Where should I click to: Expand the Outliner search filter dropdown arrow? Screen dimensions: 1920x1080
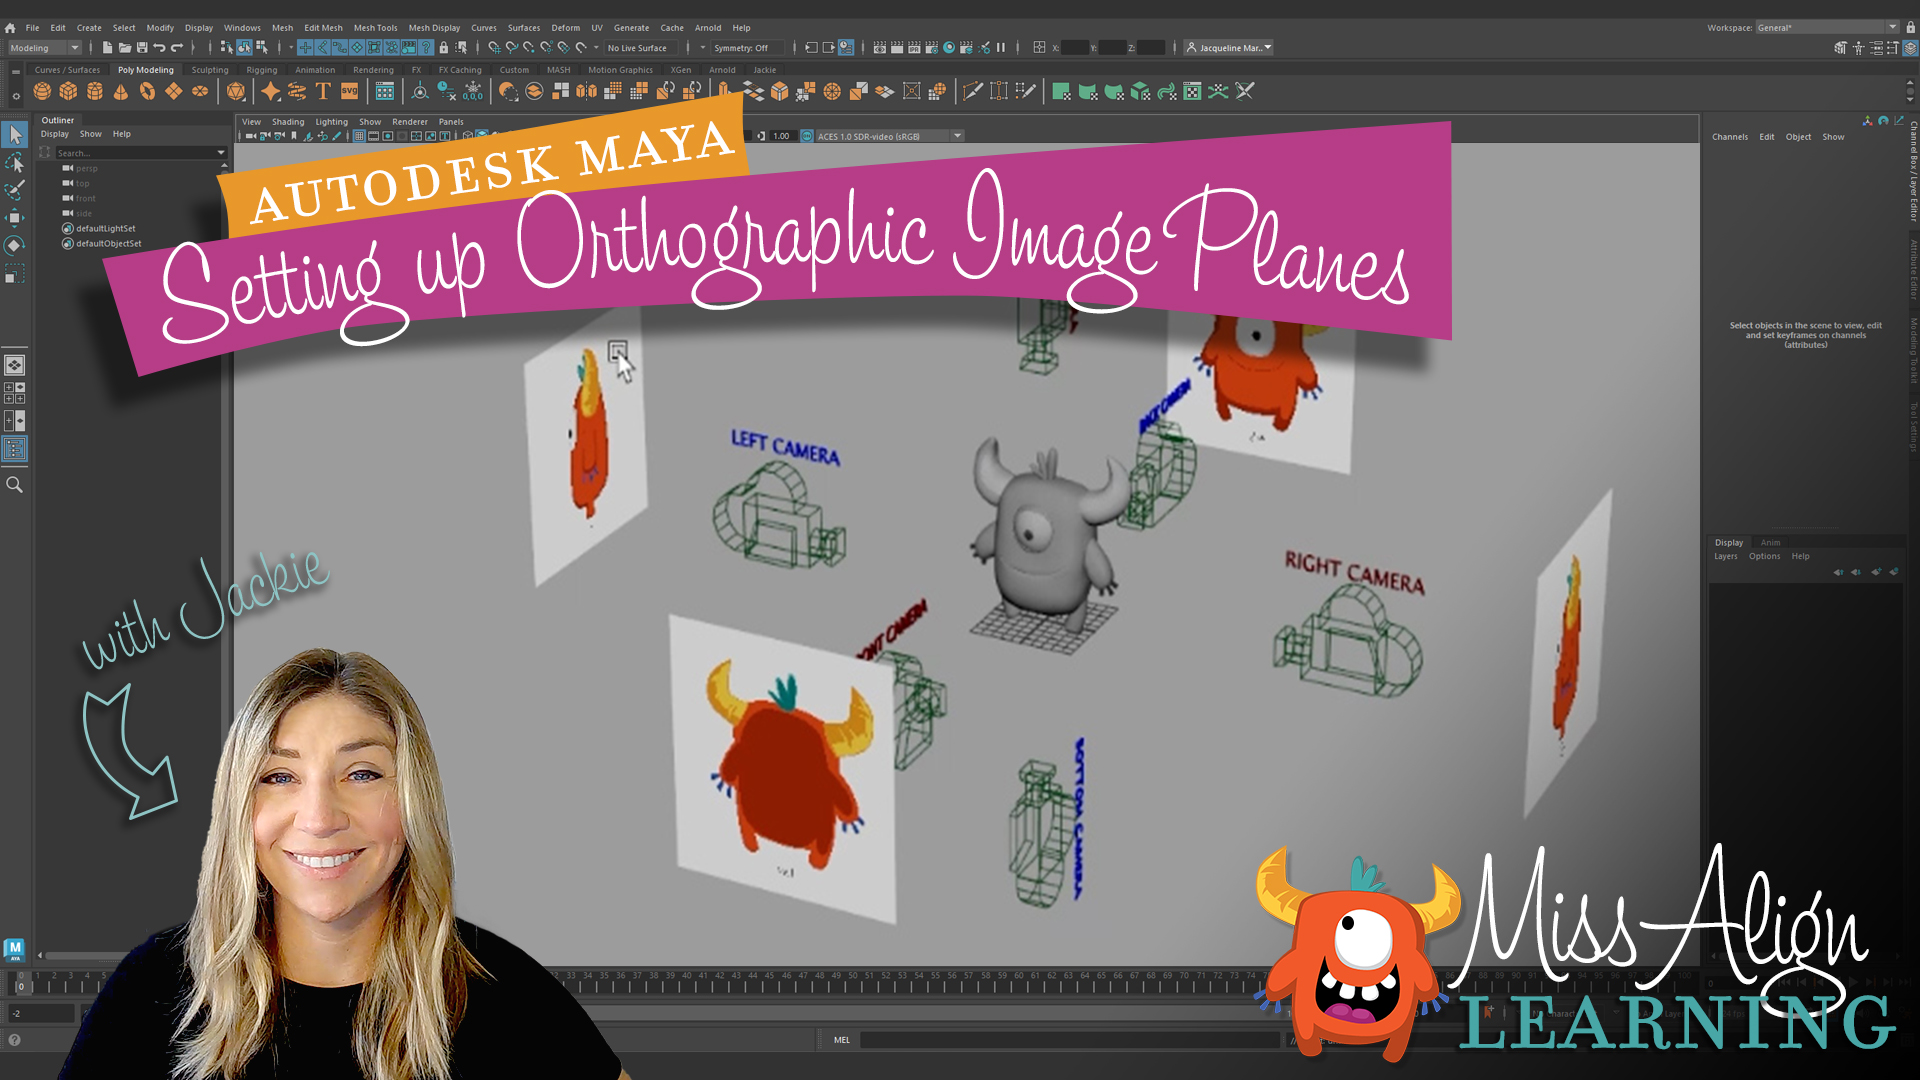[x=221, y=153]
